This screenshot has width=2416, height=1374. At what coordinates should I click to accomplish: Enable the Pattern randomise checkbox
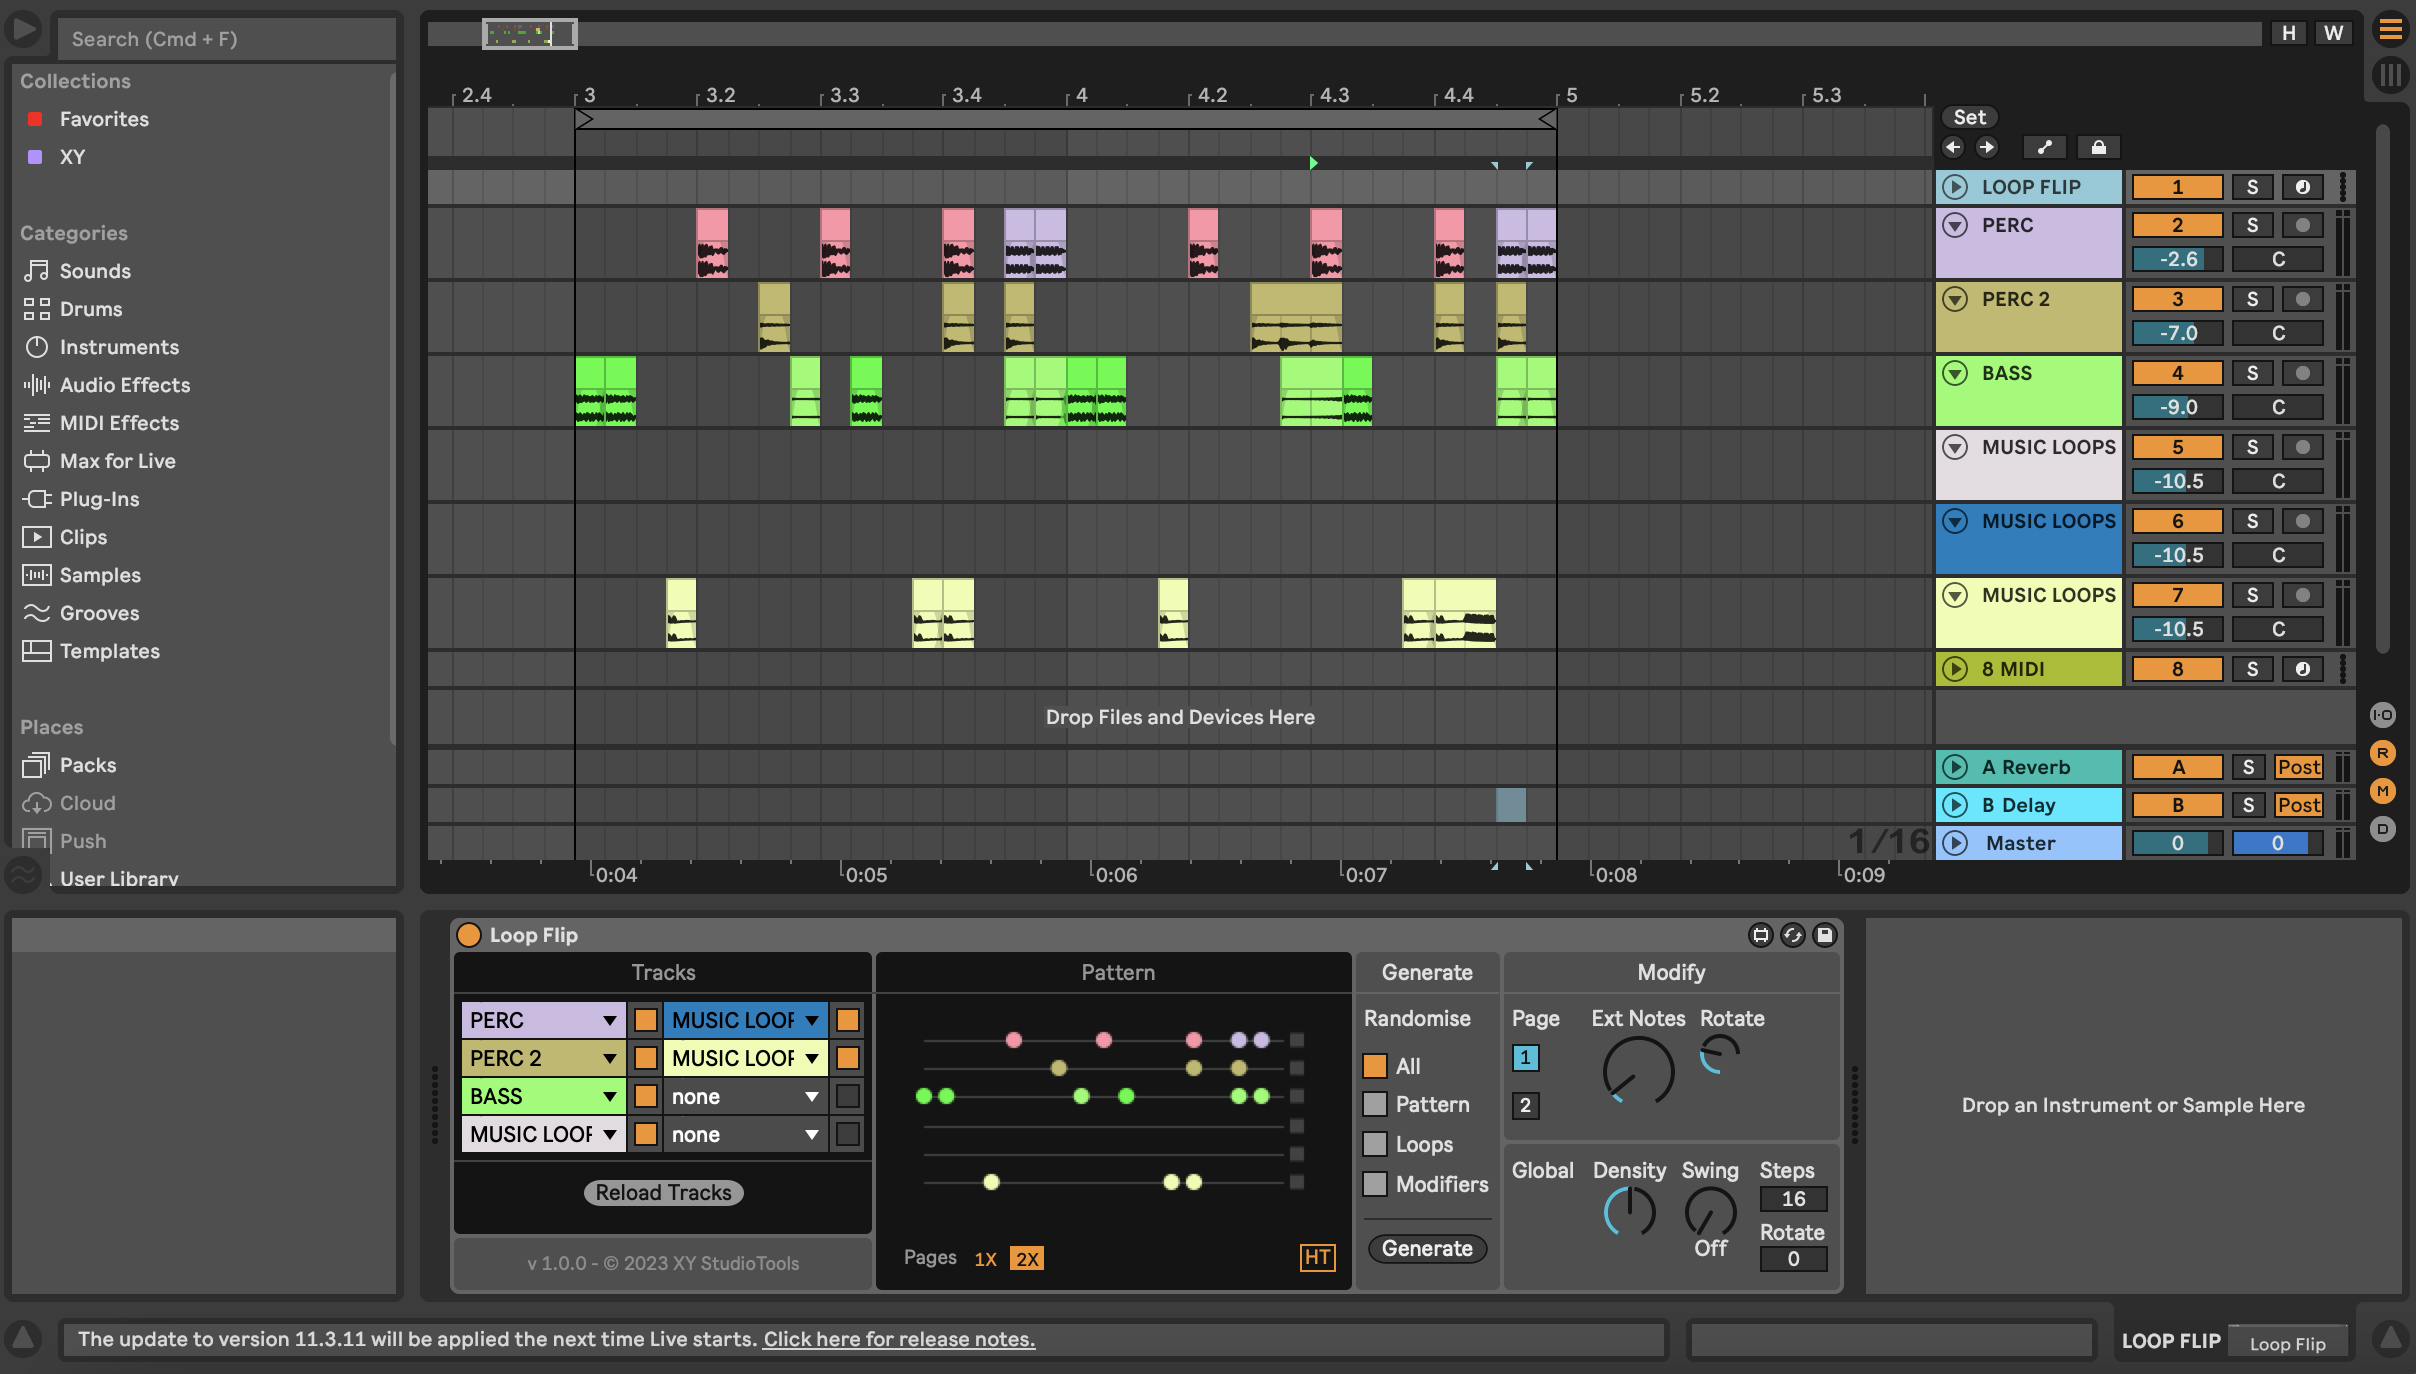point(1375,1104)
